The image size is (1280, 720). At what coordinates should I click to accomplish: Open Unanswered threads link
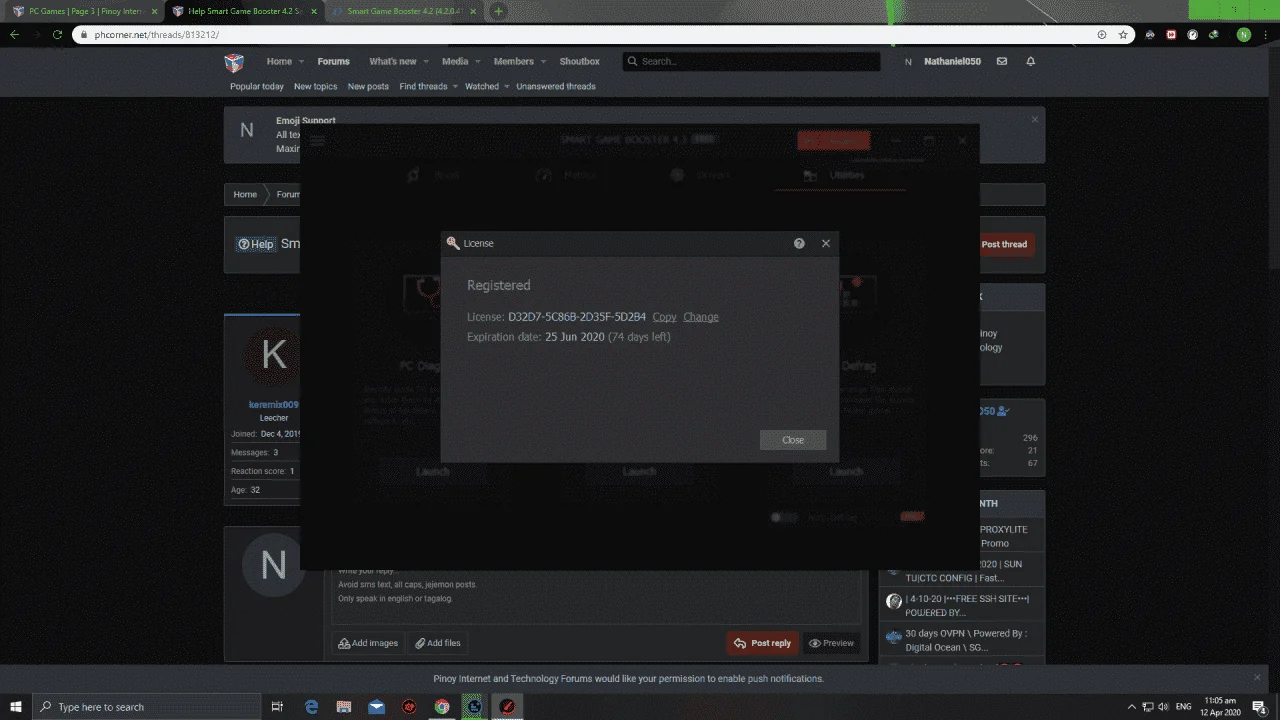(556, 87)
